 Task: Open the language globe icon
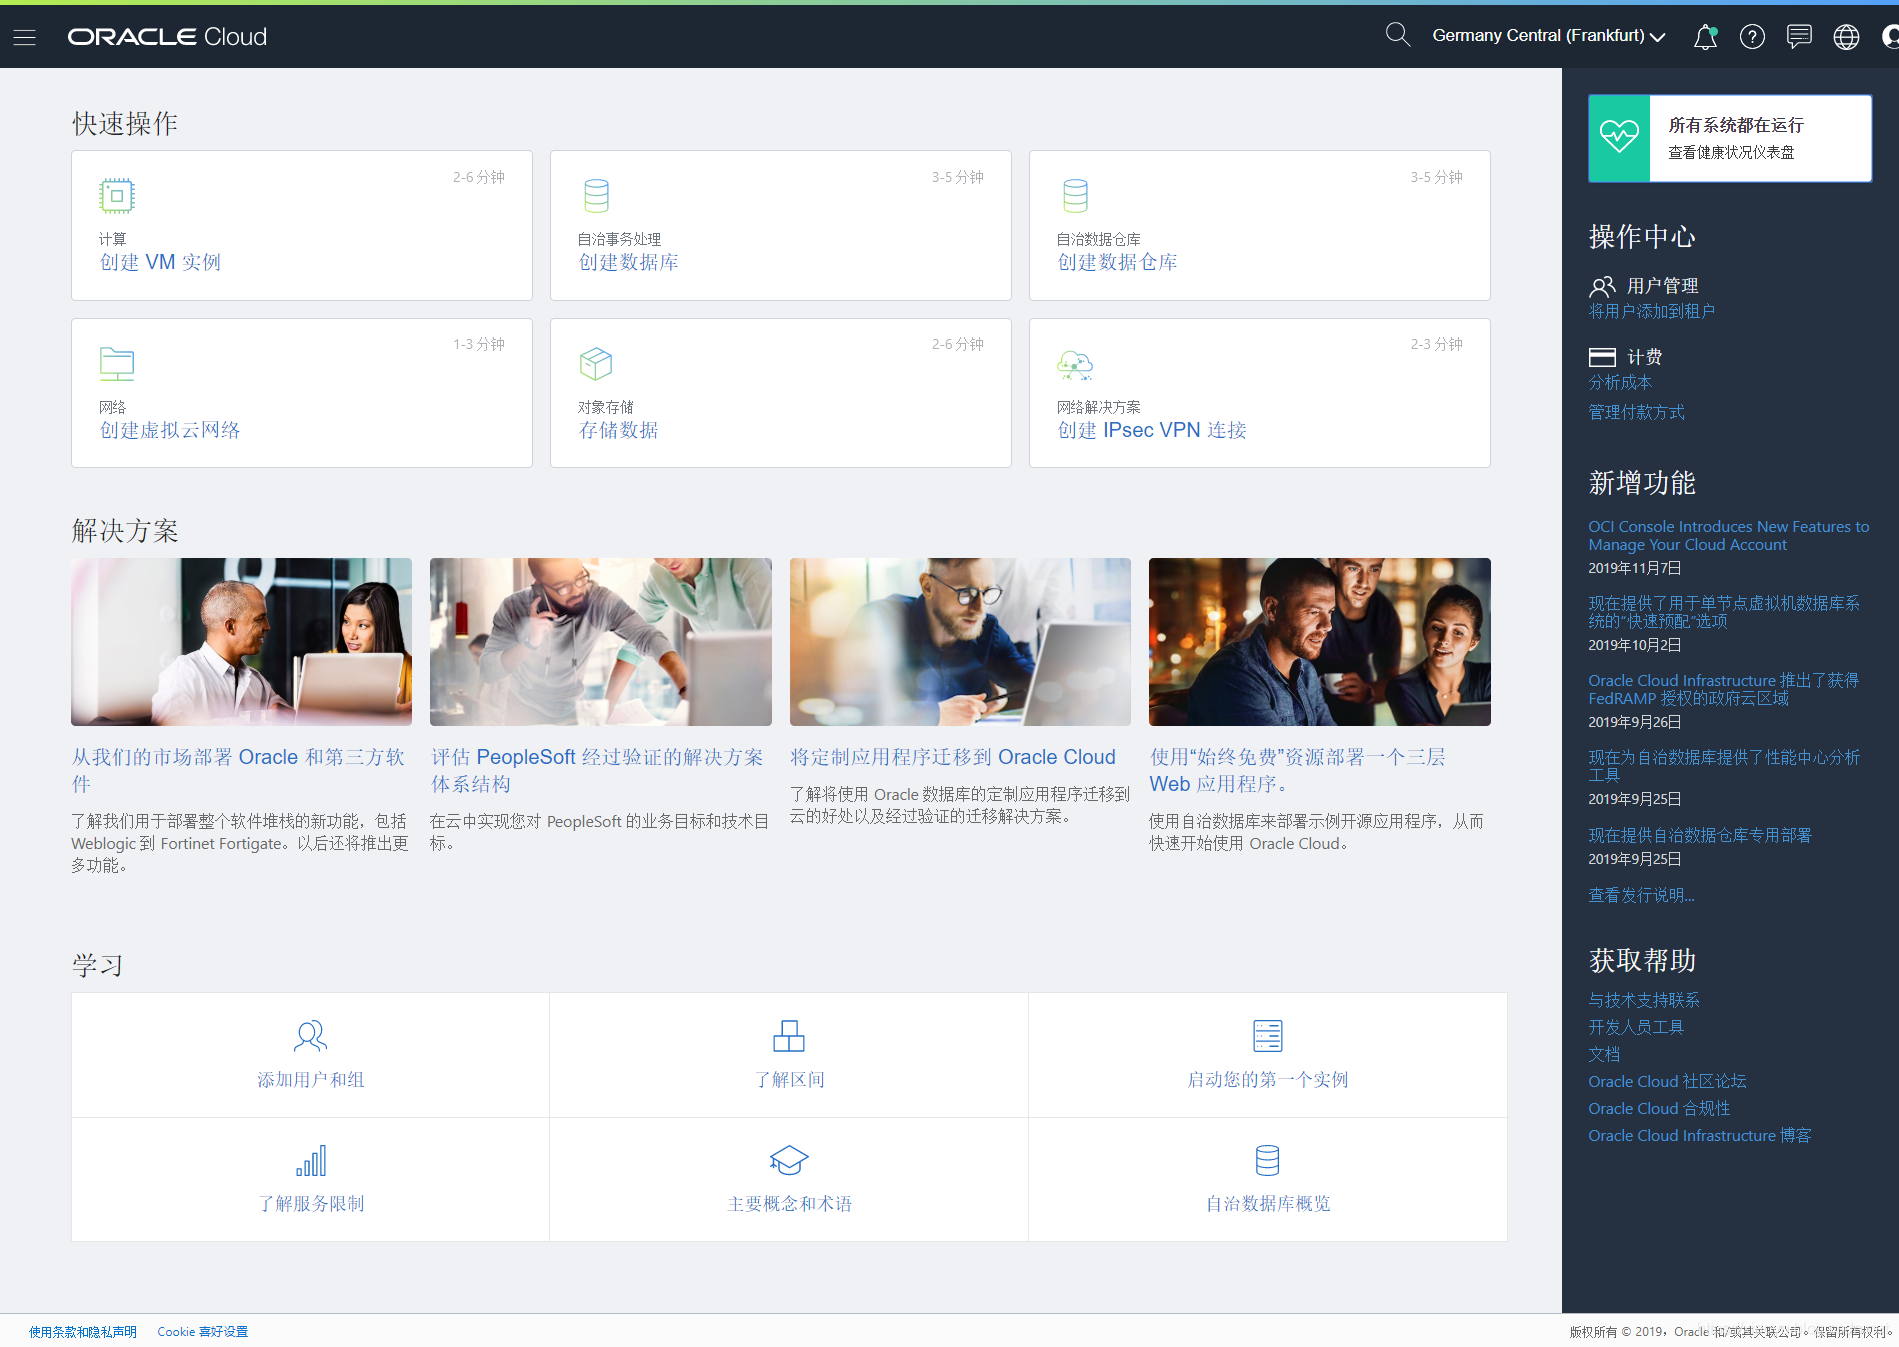coord(1846,37)
